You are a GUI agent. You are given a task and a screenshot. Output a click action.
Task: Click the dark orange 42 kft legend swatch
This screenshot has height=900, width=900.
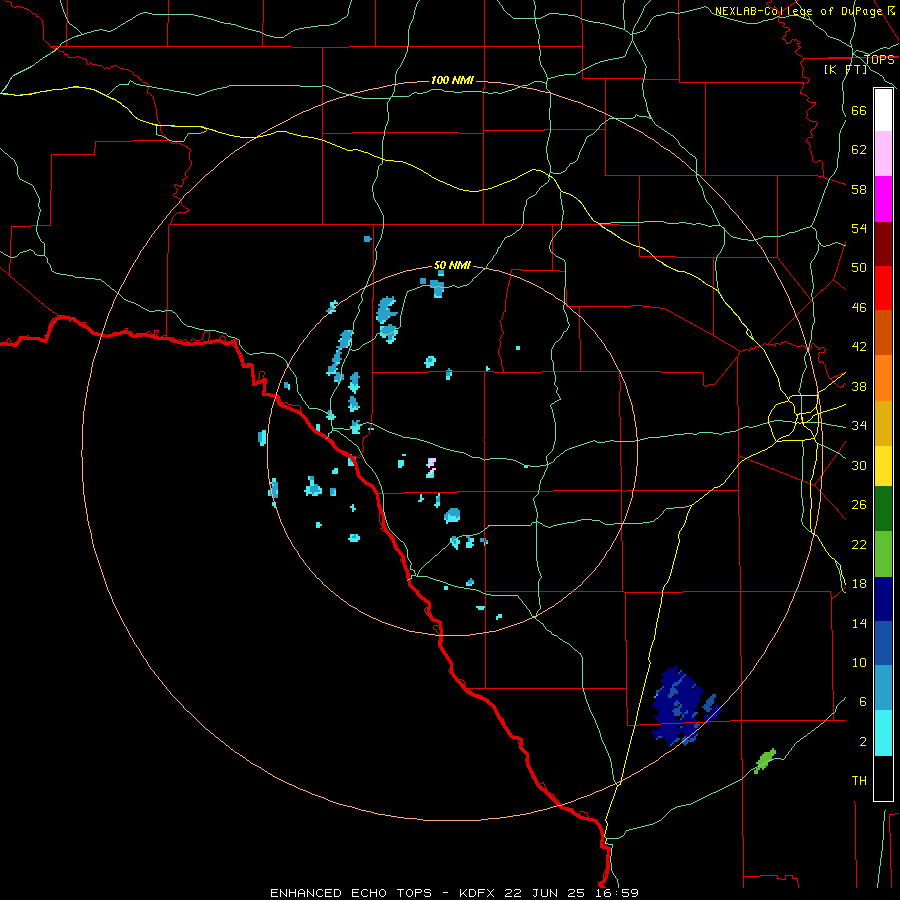(883, 333)
